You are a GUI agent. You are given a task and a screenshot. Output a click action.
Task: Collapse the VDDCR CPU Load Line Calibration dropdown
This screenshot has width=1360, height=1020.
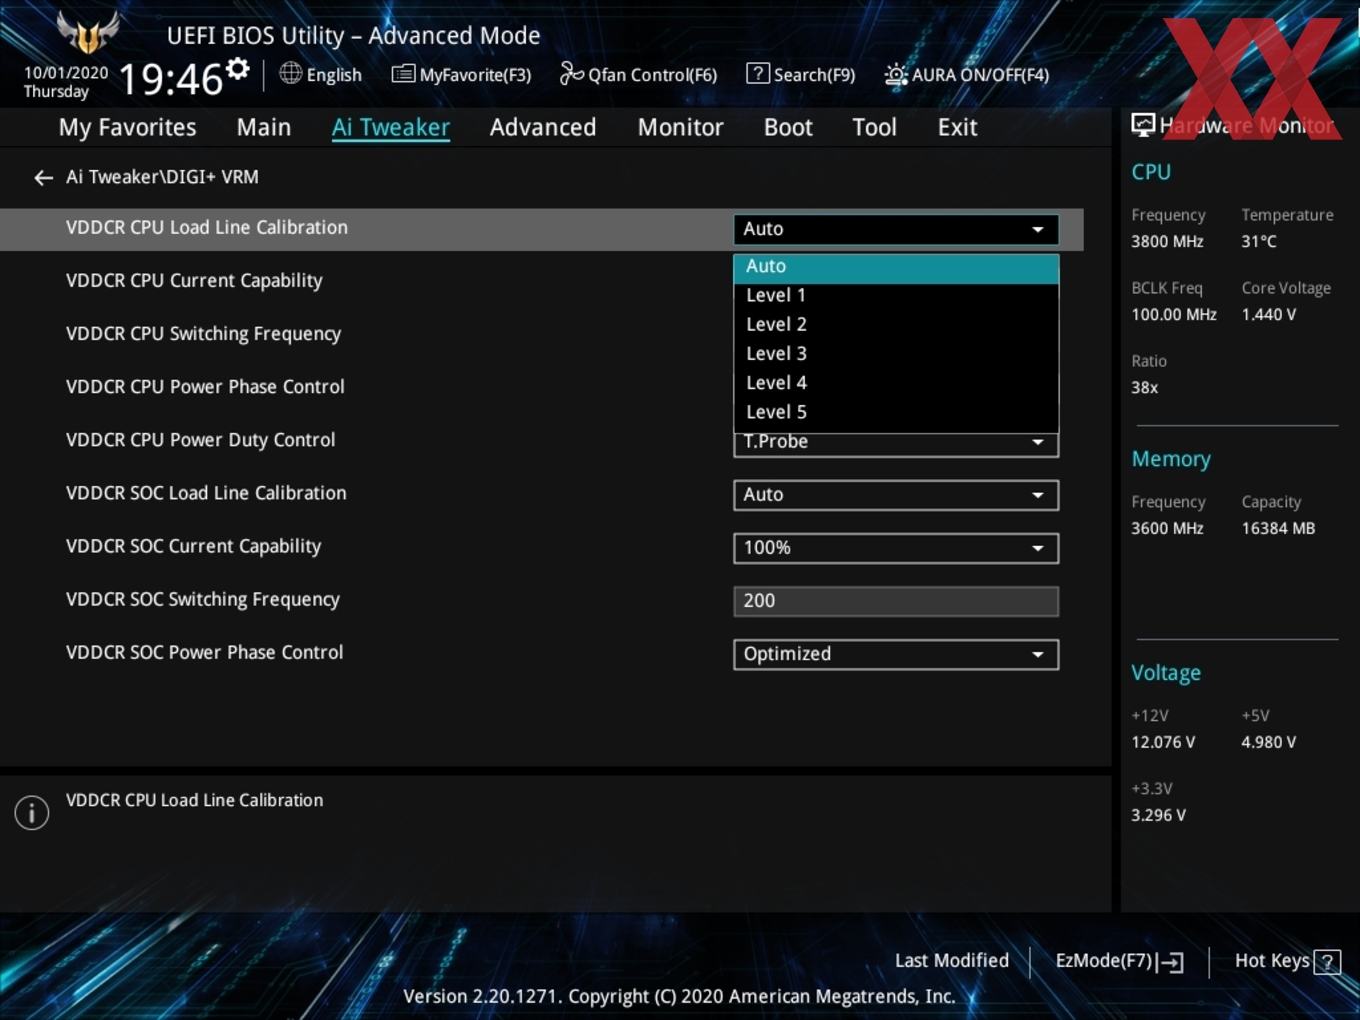point(896,229)
